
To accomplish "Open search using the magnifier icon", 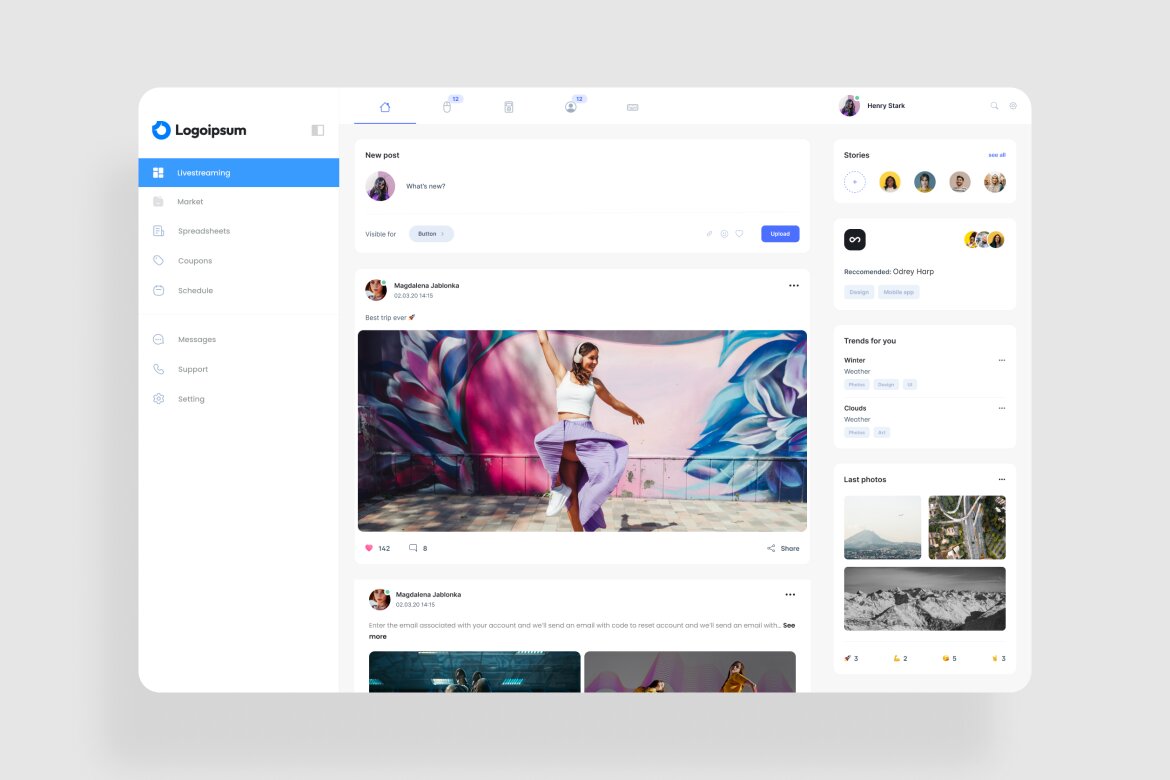I will [994, 105].
